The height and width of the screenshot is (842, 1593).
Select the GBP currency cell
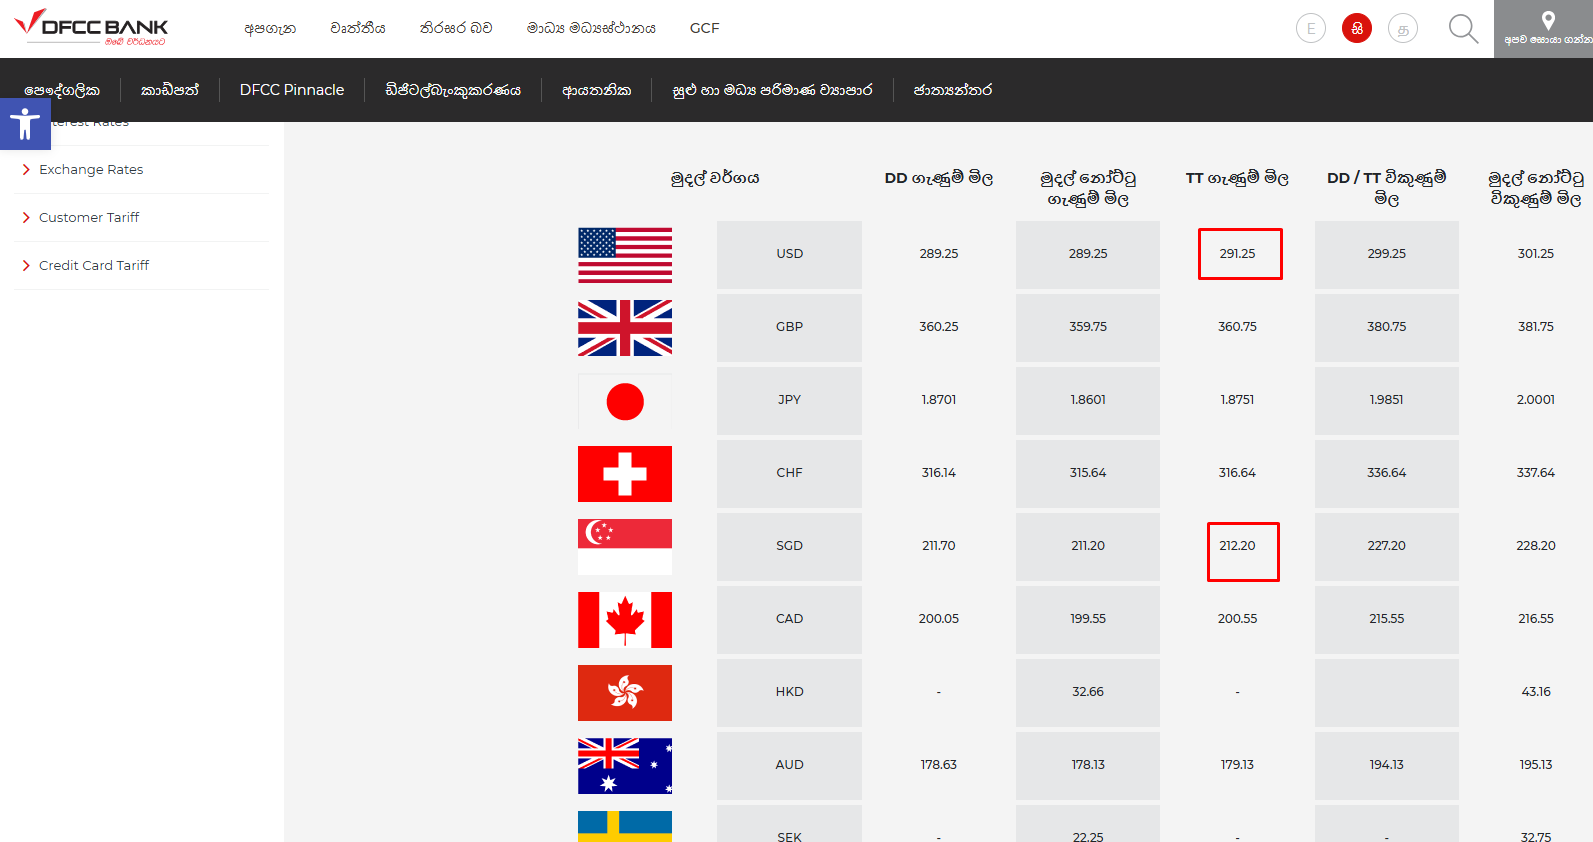point(789,327)
